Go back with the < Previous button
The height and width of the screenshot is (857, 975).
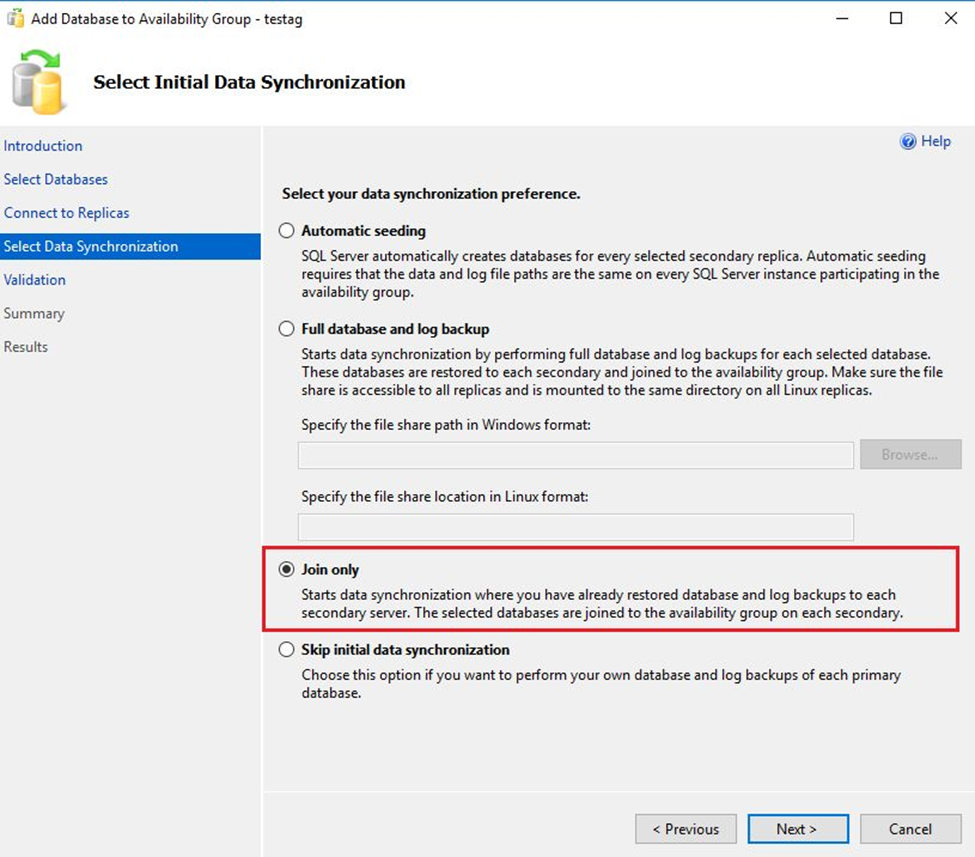pos(686,829)
